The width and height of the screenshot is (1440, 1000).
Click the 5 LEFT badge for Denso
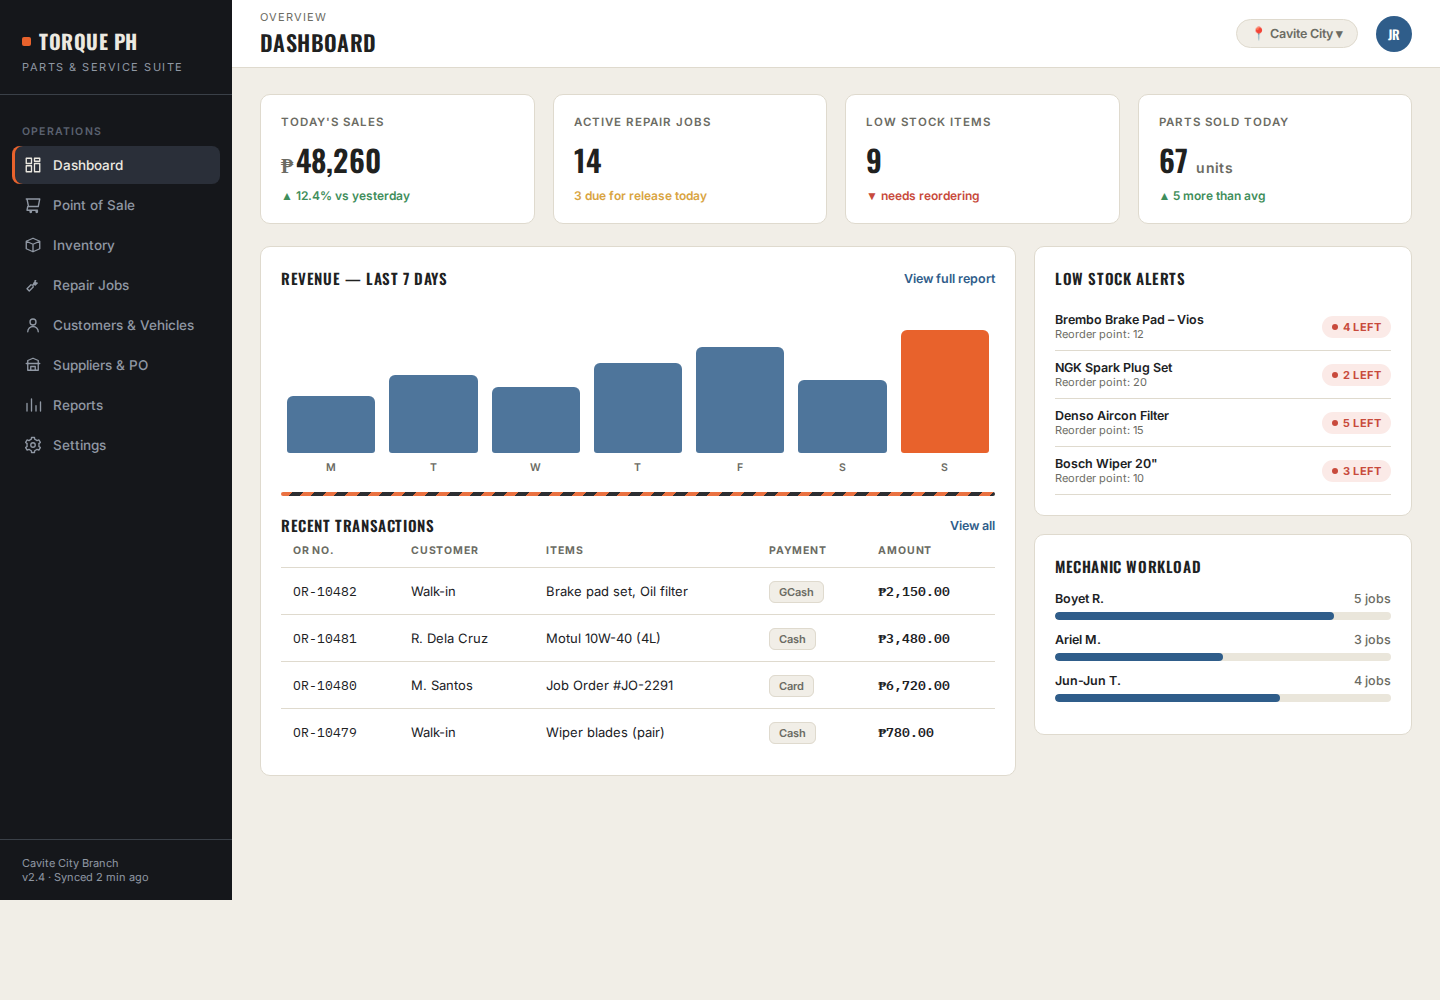[x=1356, y=423]
